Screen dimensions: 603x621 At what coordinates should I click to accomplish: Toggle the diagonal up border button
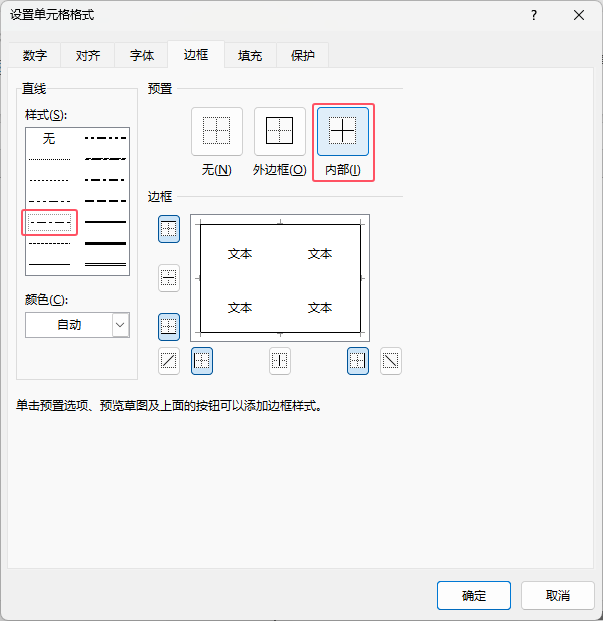(x=169, y=361)
